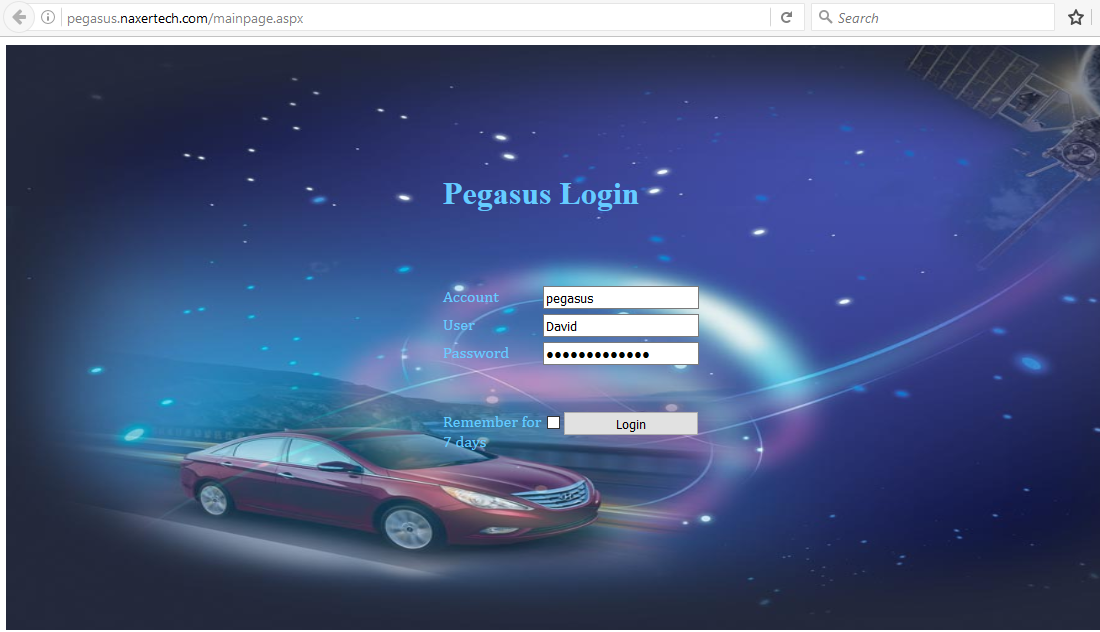This screenshot has height=632, width=1100.
Task: Enable the Remember for 7 days checkbox
Action: [x=554, y=422]
